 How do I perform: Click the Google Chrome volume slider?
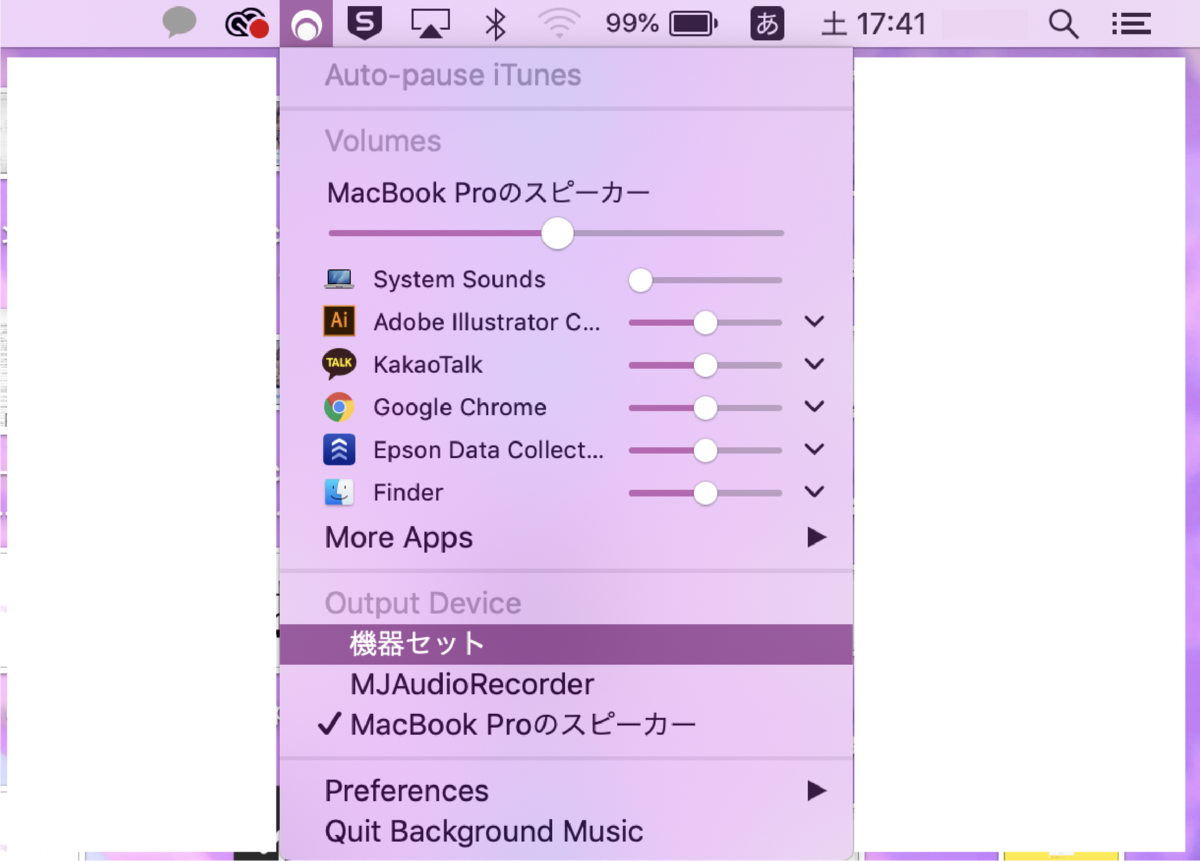(x=705, y=407)
